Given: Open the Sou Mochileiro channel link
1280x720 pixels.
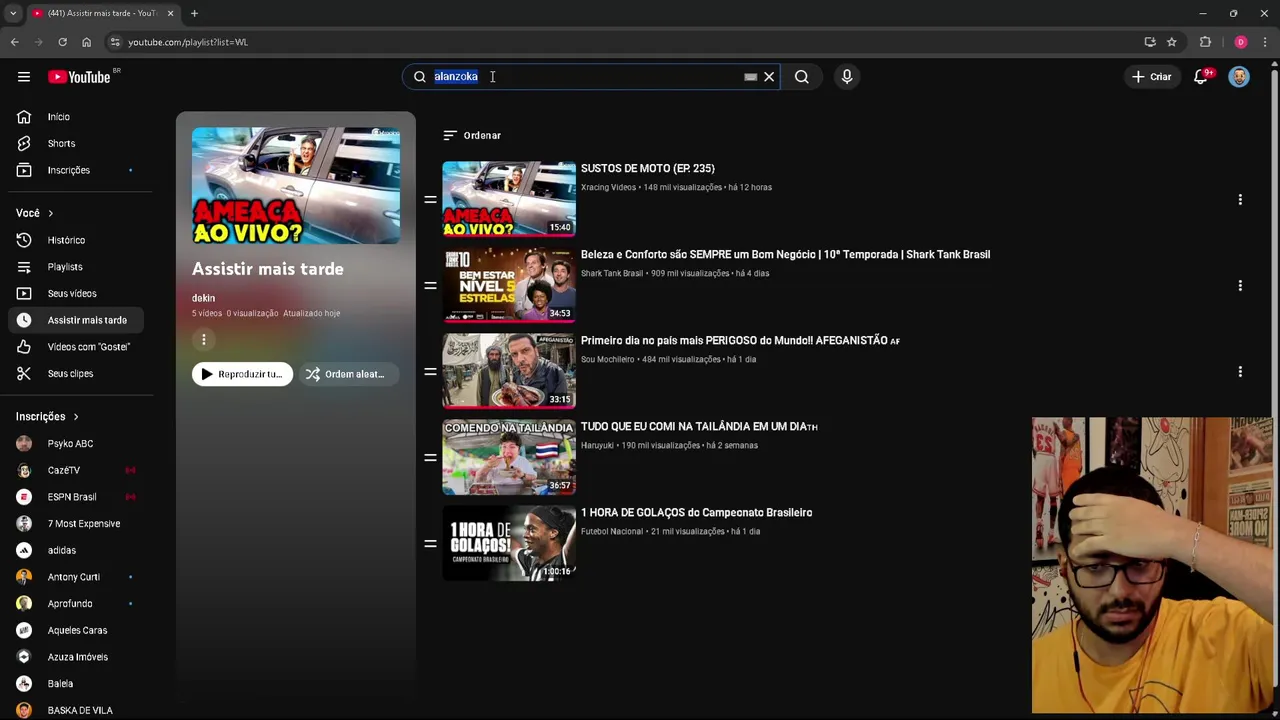Looking at the screenshot, I should [608, 359].
